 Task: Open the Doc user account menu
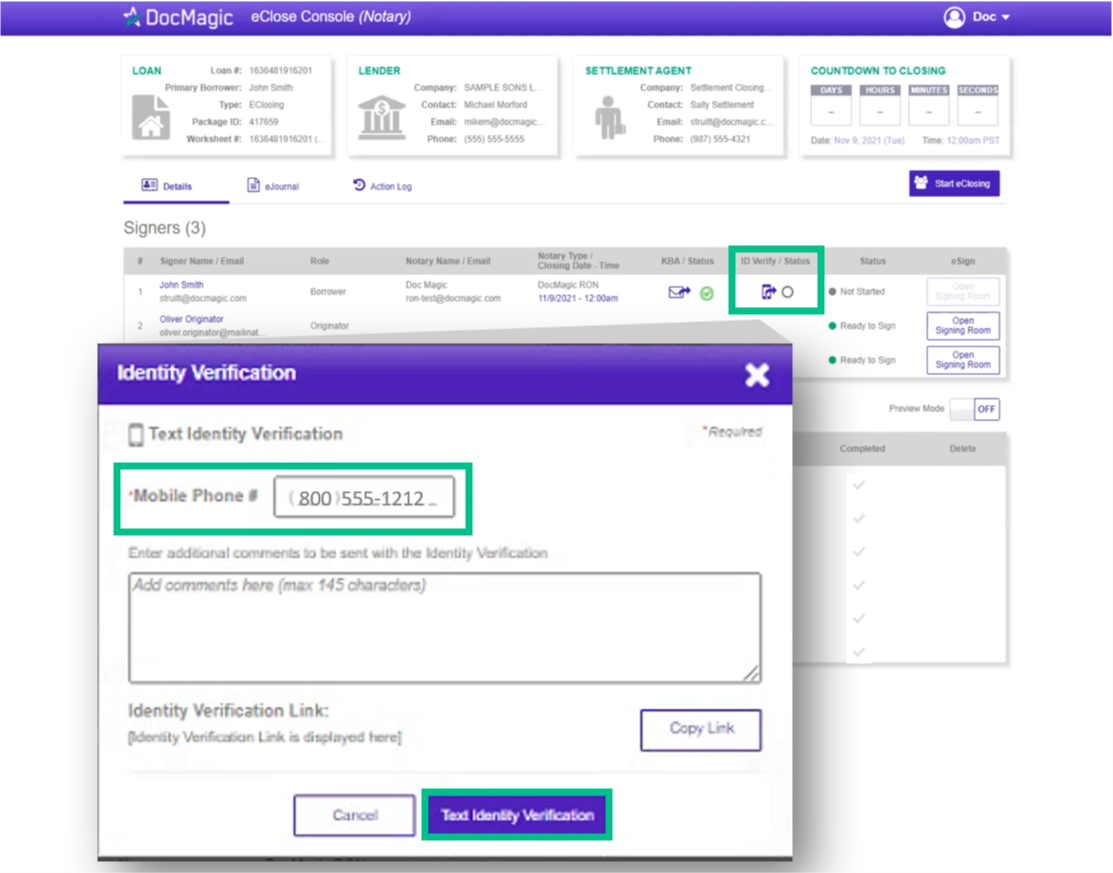click(x=977, y=17)
